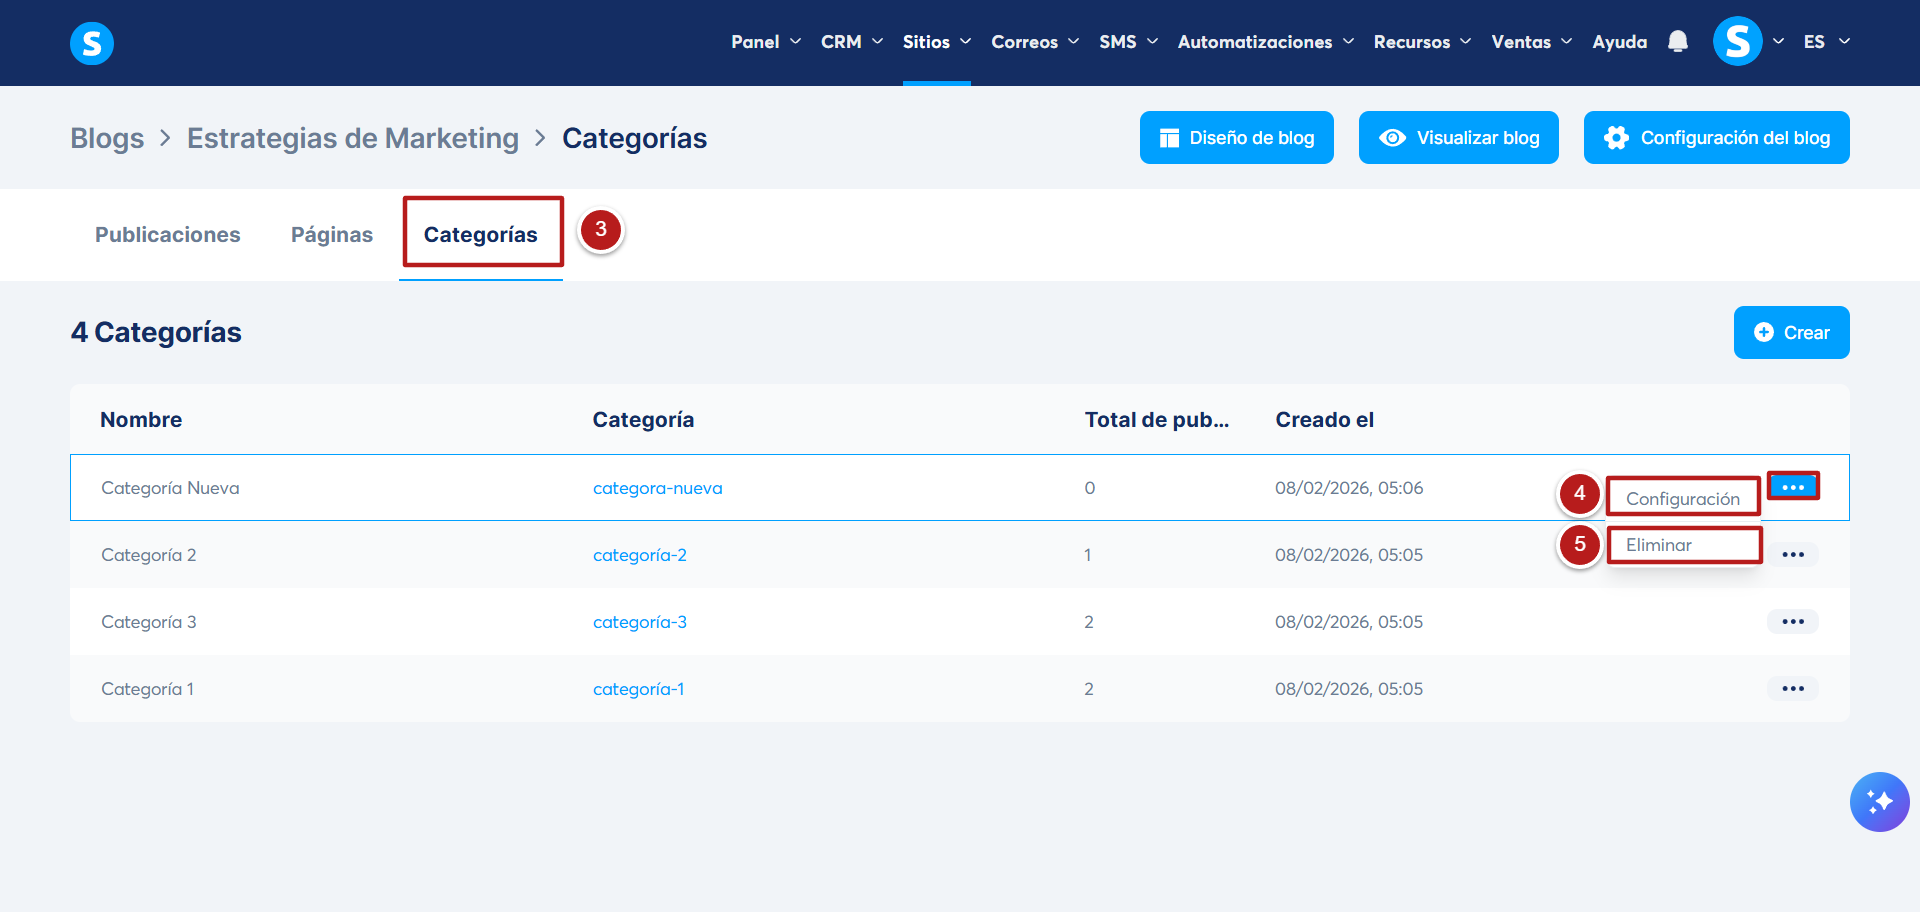Click the Categoría 1 creation date

click(x=1349, y=689)
